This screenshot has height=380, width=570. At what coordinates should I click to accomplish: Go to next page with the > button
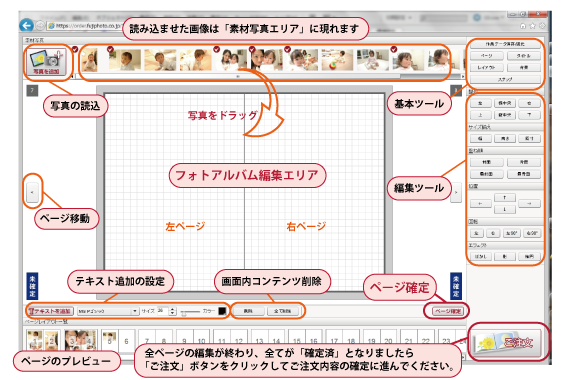(456, 192)
